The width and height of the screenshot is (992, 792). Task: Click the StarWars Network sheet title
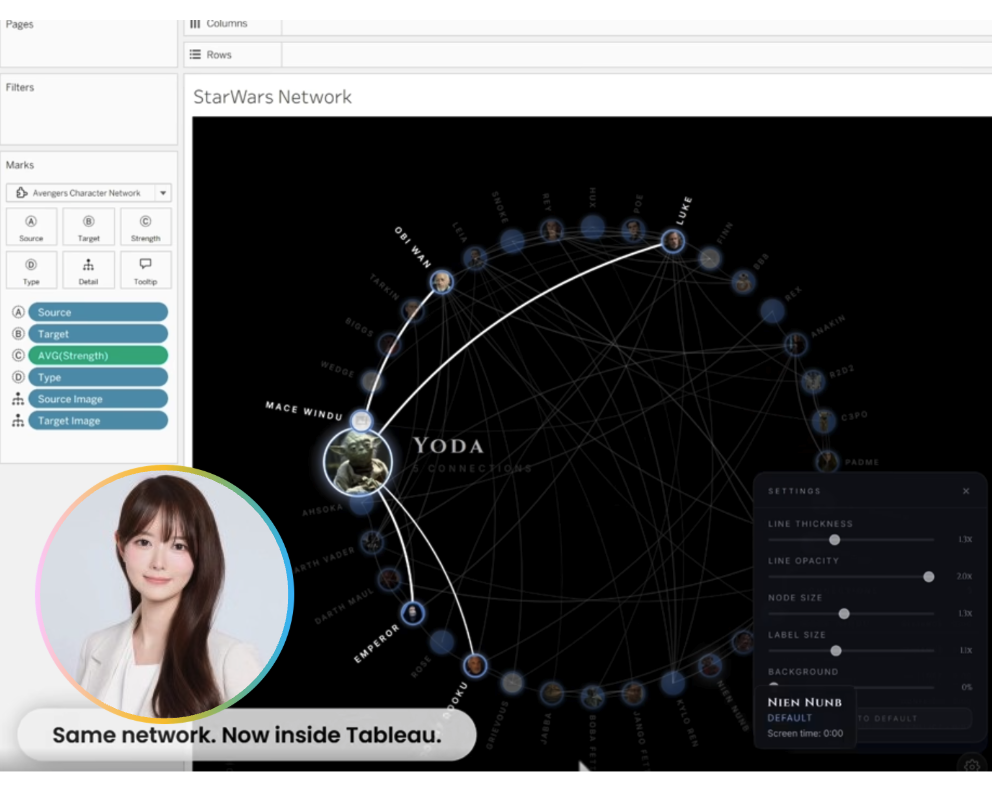272,97
